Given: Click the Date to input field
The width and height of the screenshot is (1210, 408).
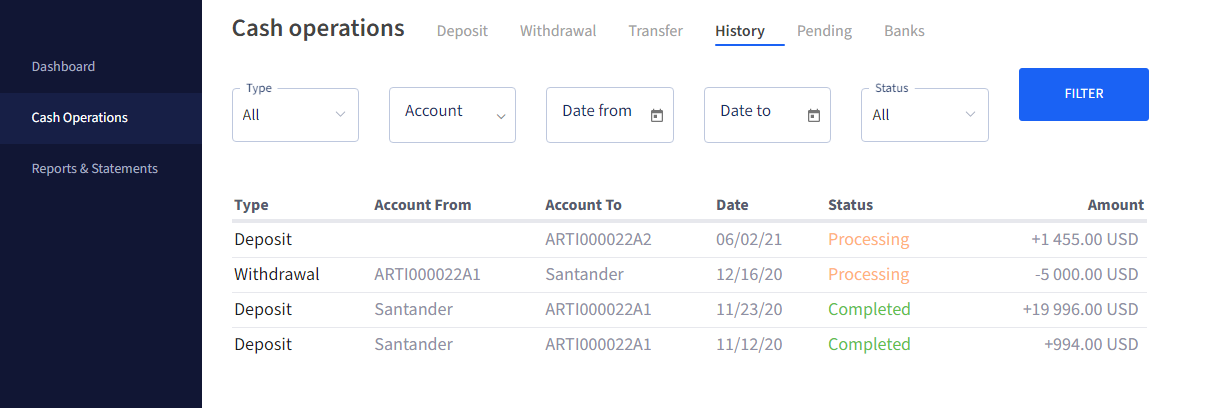Looking at the screenshot, I should (767, 115).
